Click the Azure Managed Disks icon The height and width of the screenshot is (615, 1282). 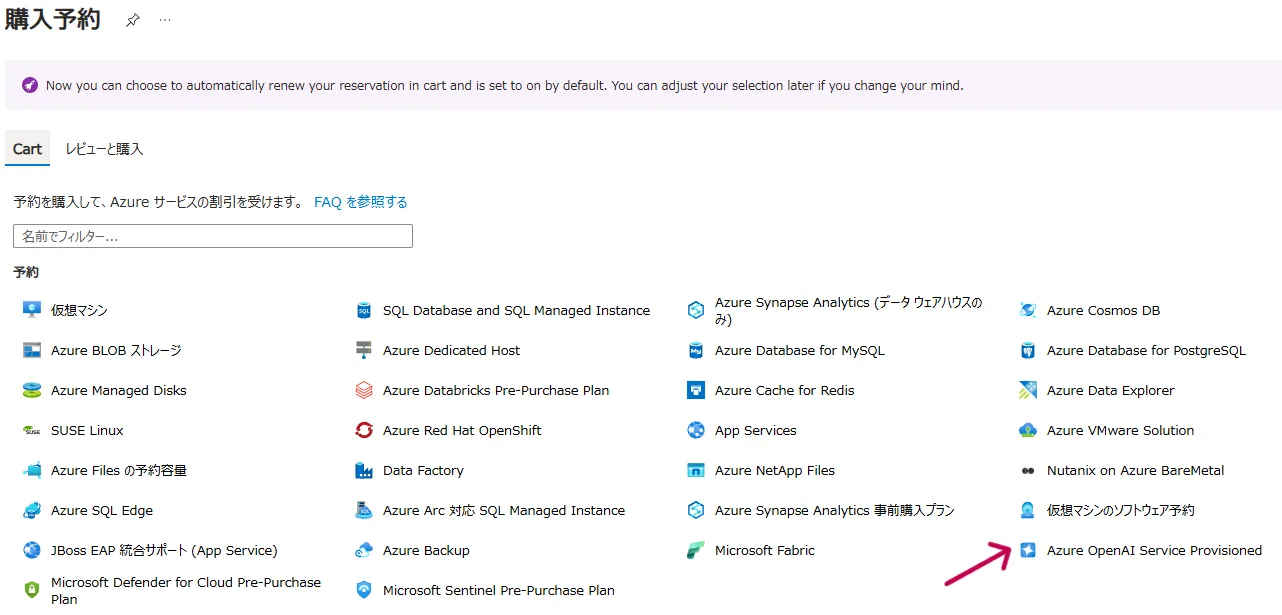(32, 390)
